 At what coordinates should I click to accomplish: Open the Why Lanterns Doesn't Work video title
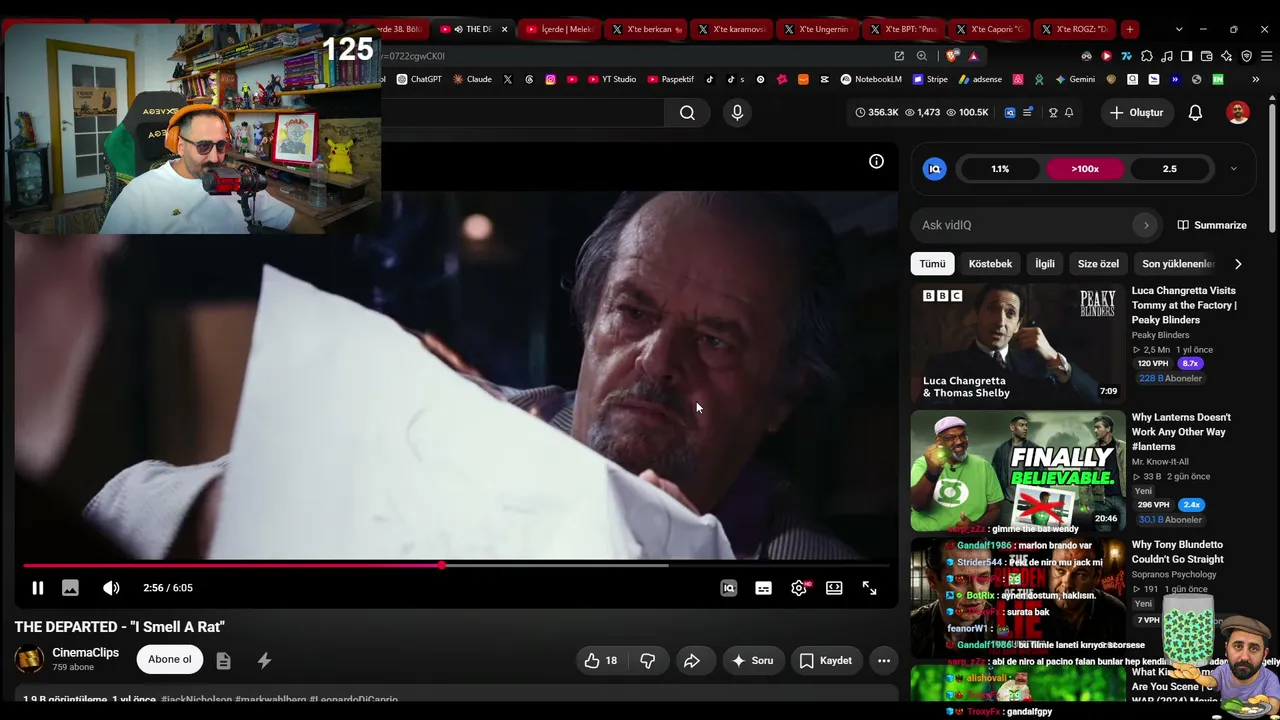(x=1181, y=432)
